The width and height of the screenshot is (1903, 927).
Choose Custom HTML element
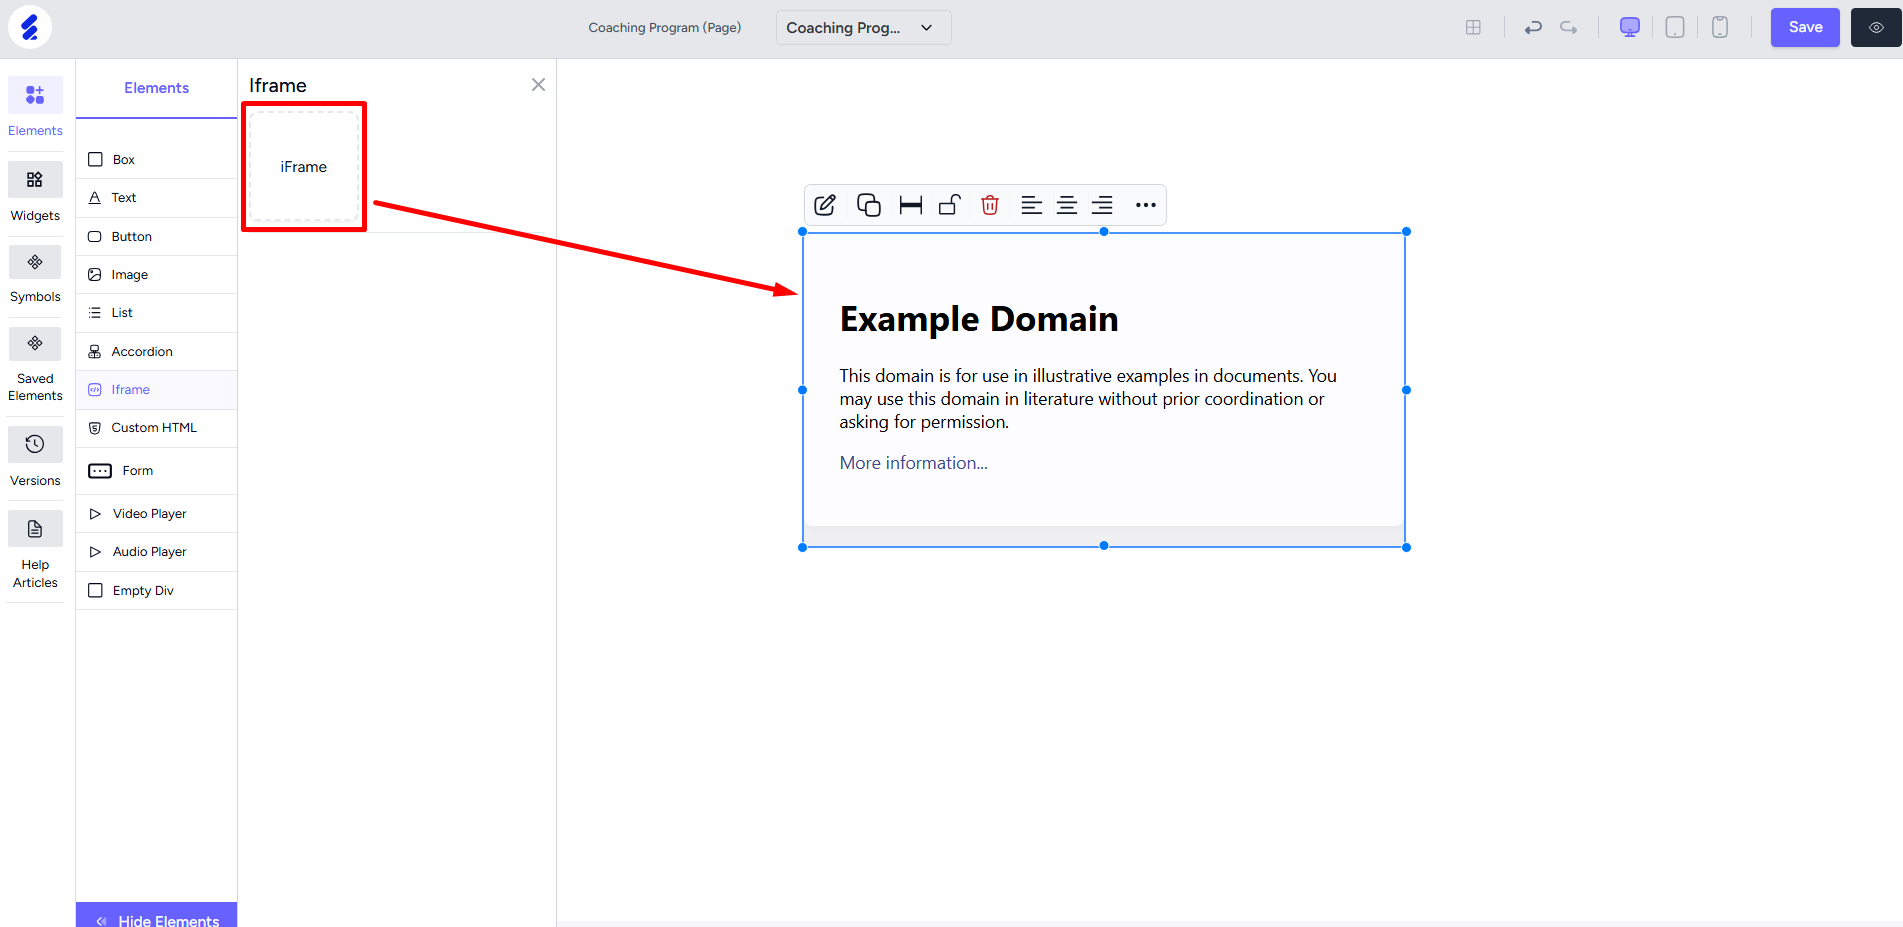pyautogui.click(x=156, y=428)
